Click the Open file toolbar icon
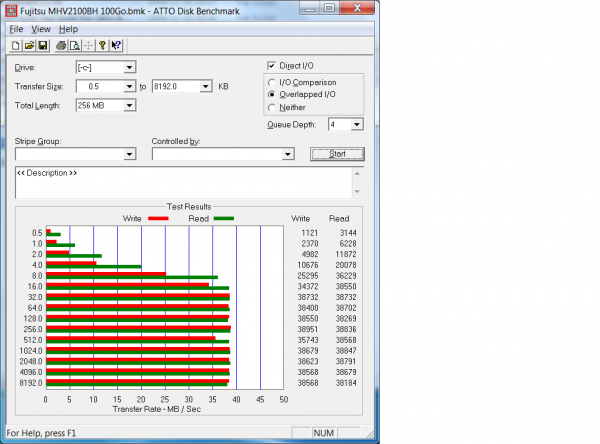Image resolution: width=600 pixels, height=444 pixels. pos(29,46)
